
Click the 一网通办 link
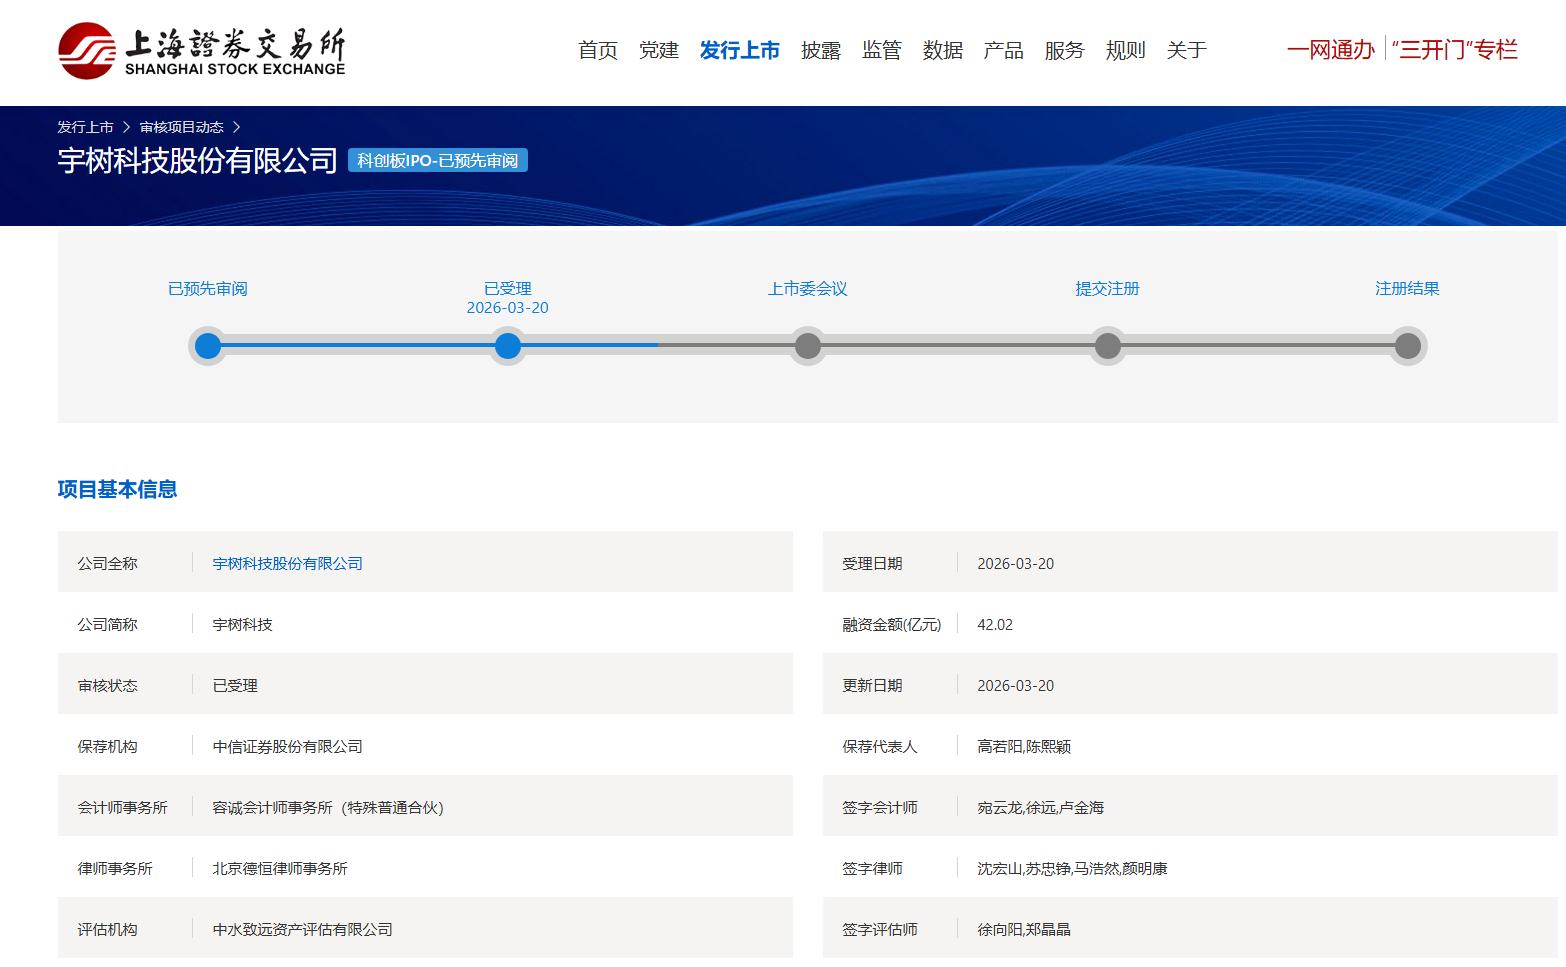(1330, 50)
